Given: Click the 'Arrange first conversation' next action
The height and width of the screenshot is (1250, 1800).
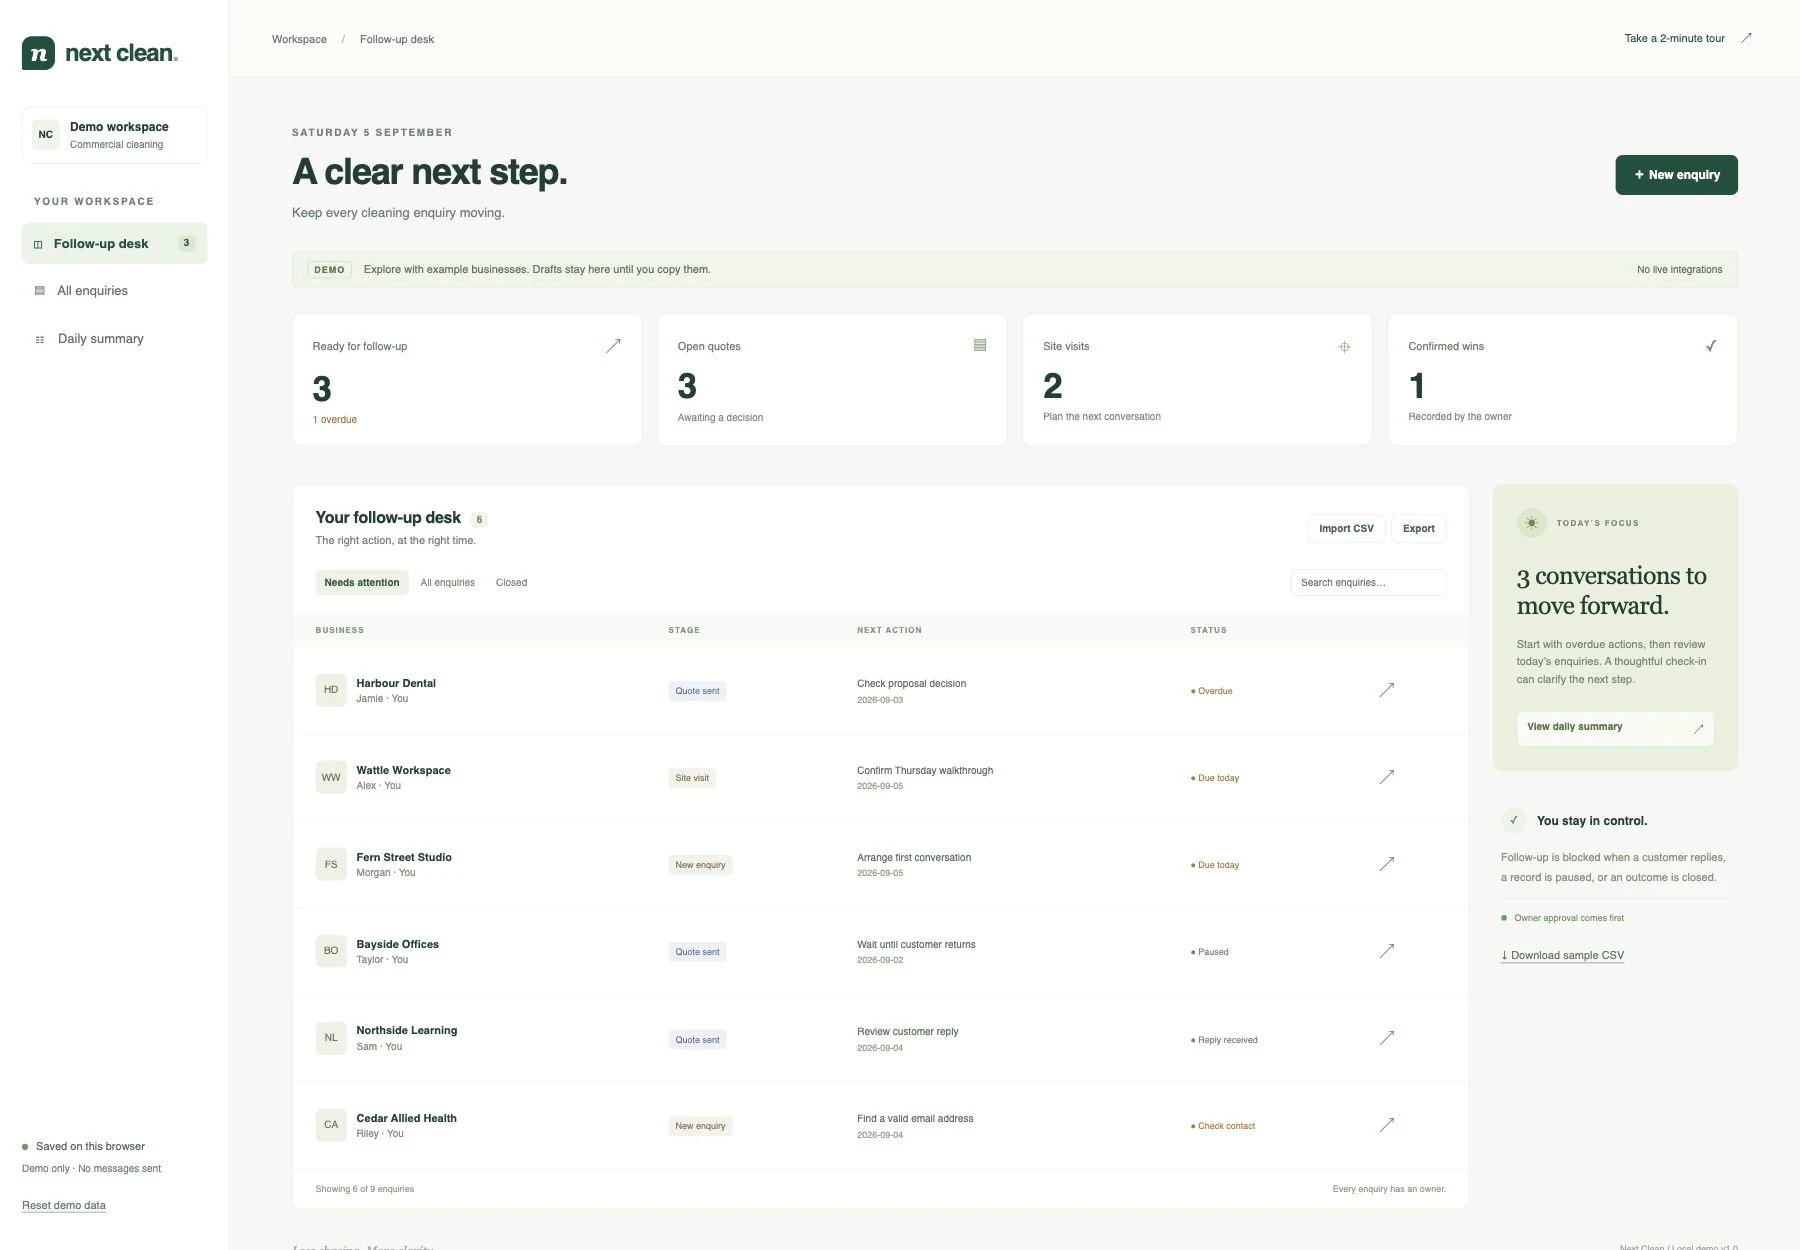Looking at the screenshot, I should coord(914,858).
